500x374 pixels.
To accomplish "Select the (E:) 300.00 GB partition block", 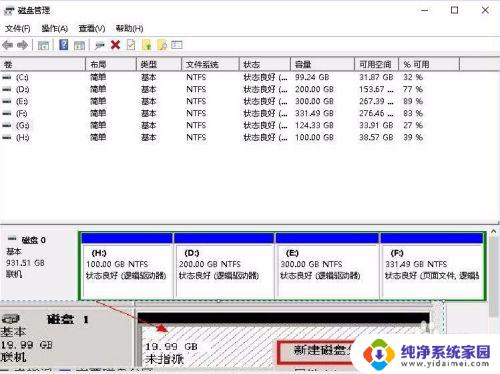I will click(327, 266).
